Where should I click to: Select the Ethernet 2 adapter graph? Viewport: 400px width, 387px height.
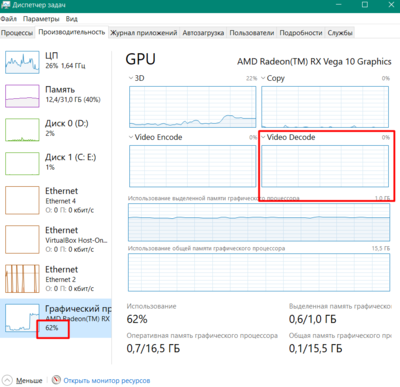22,279
